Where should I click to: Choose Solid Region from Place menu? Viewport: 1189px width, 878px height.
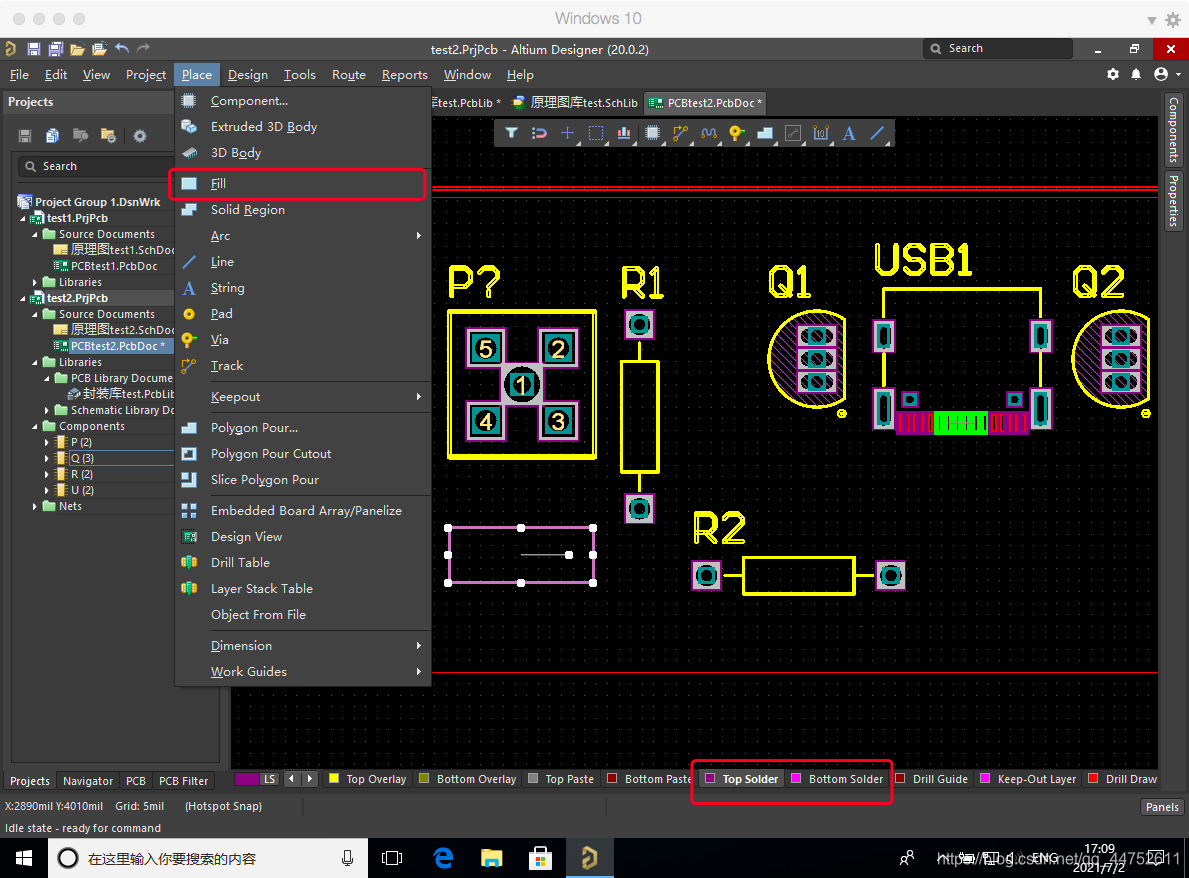[x=302, y=210]
